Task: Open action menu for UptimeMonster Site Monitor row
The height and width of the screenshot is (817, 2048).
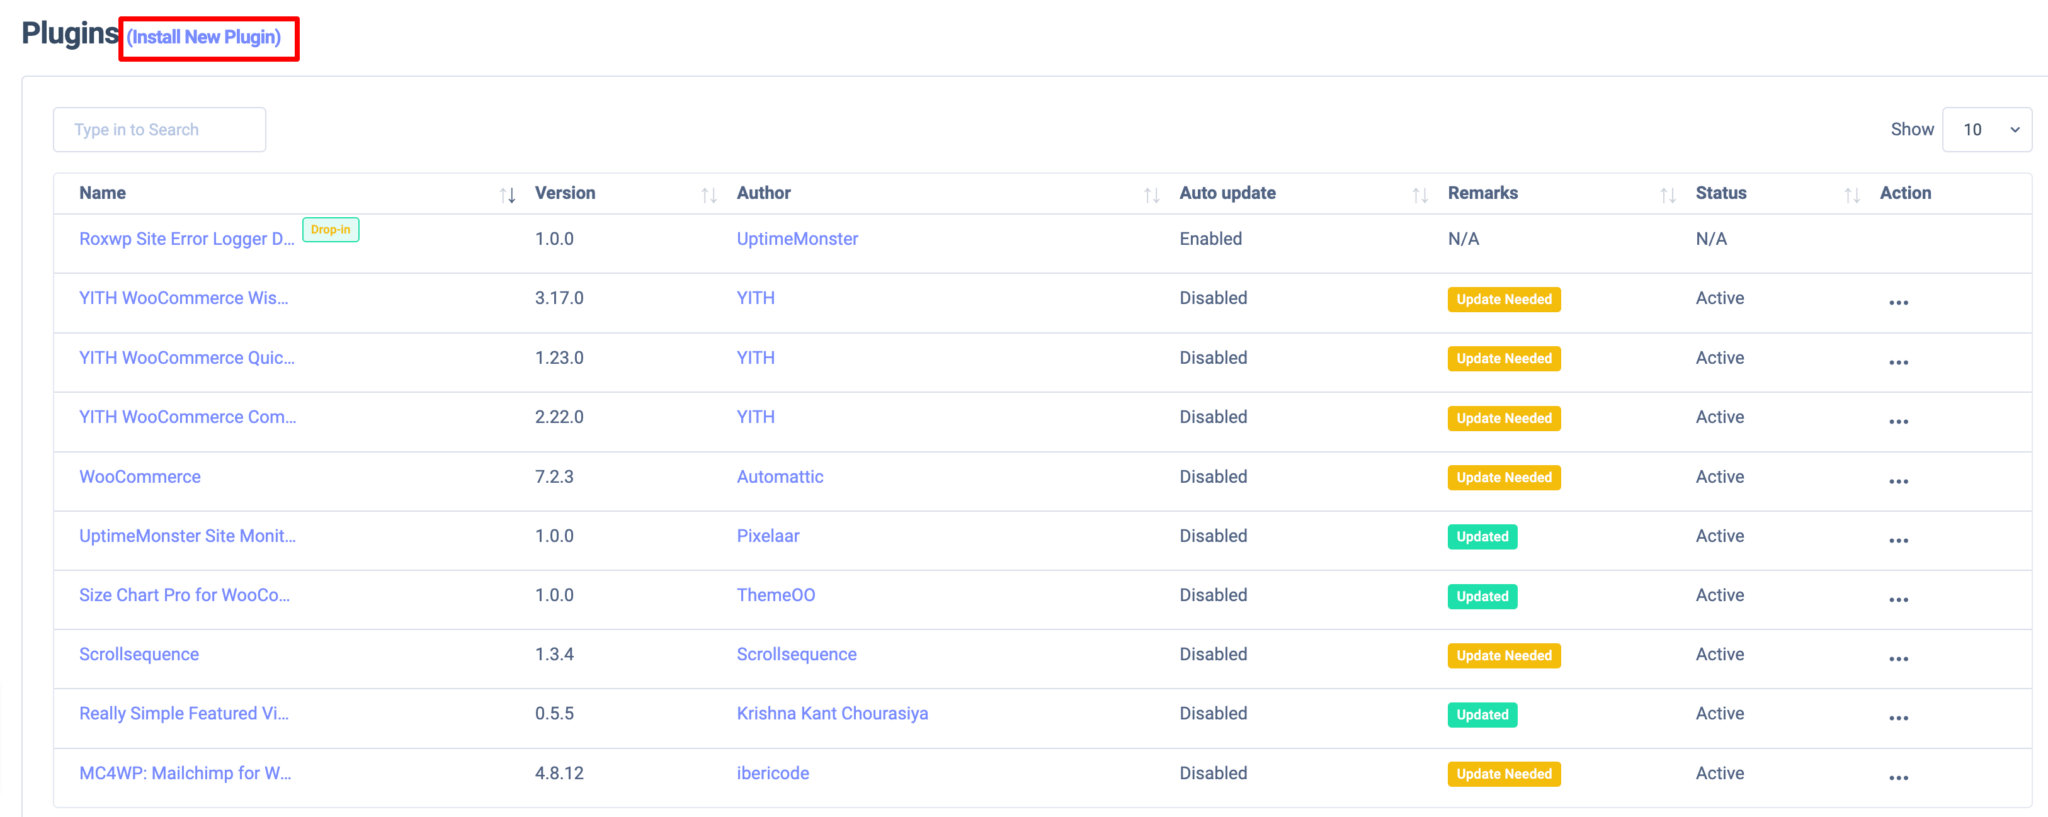Action: (x=1898, y=541)
